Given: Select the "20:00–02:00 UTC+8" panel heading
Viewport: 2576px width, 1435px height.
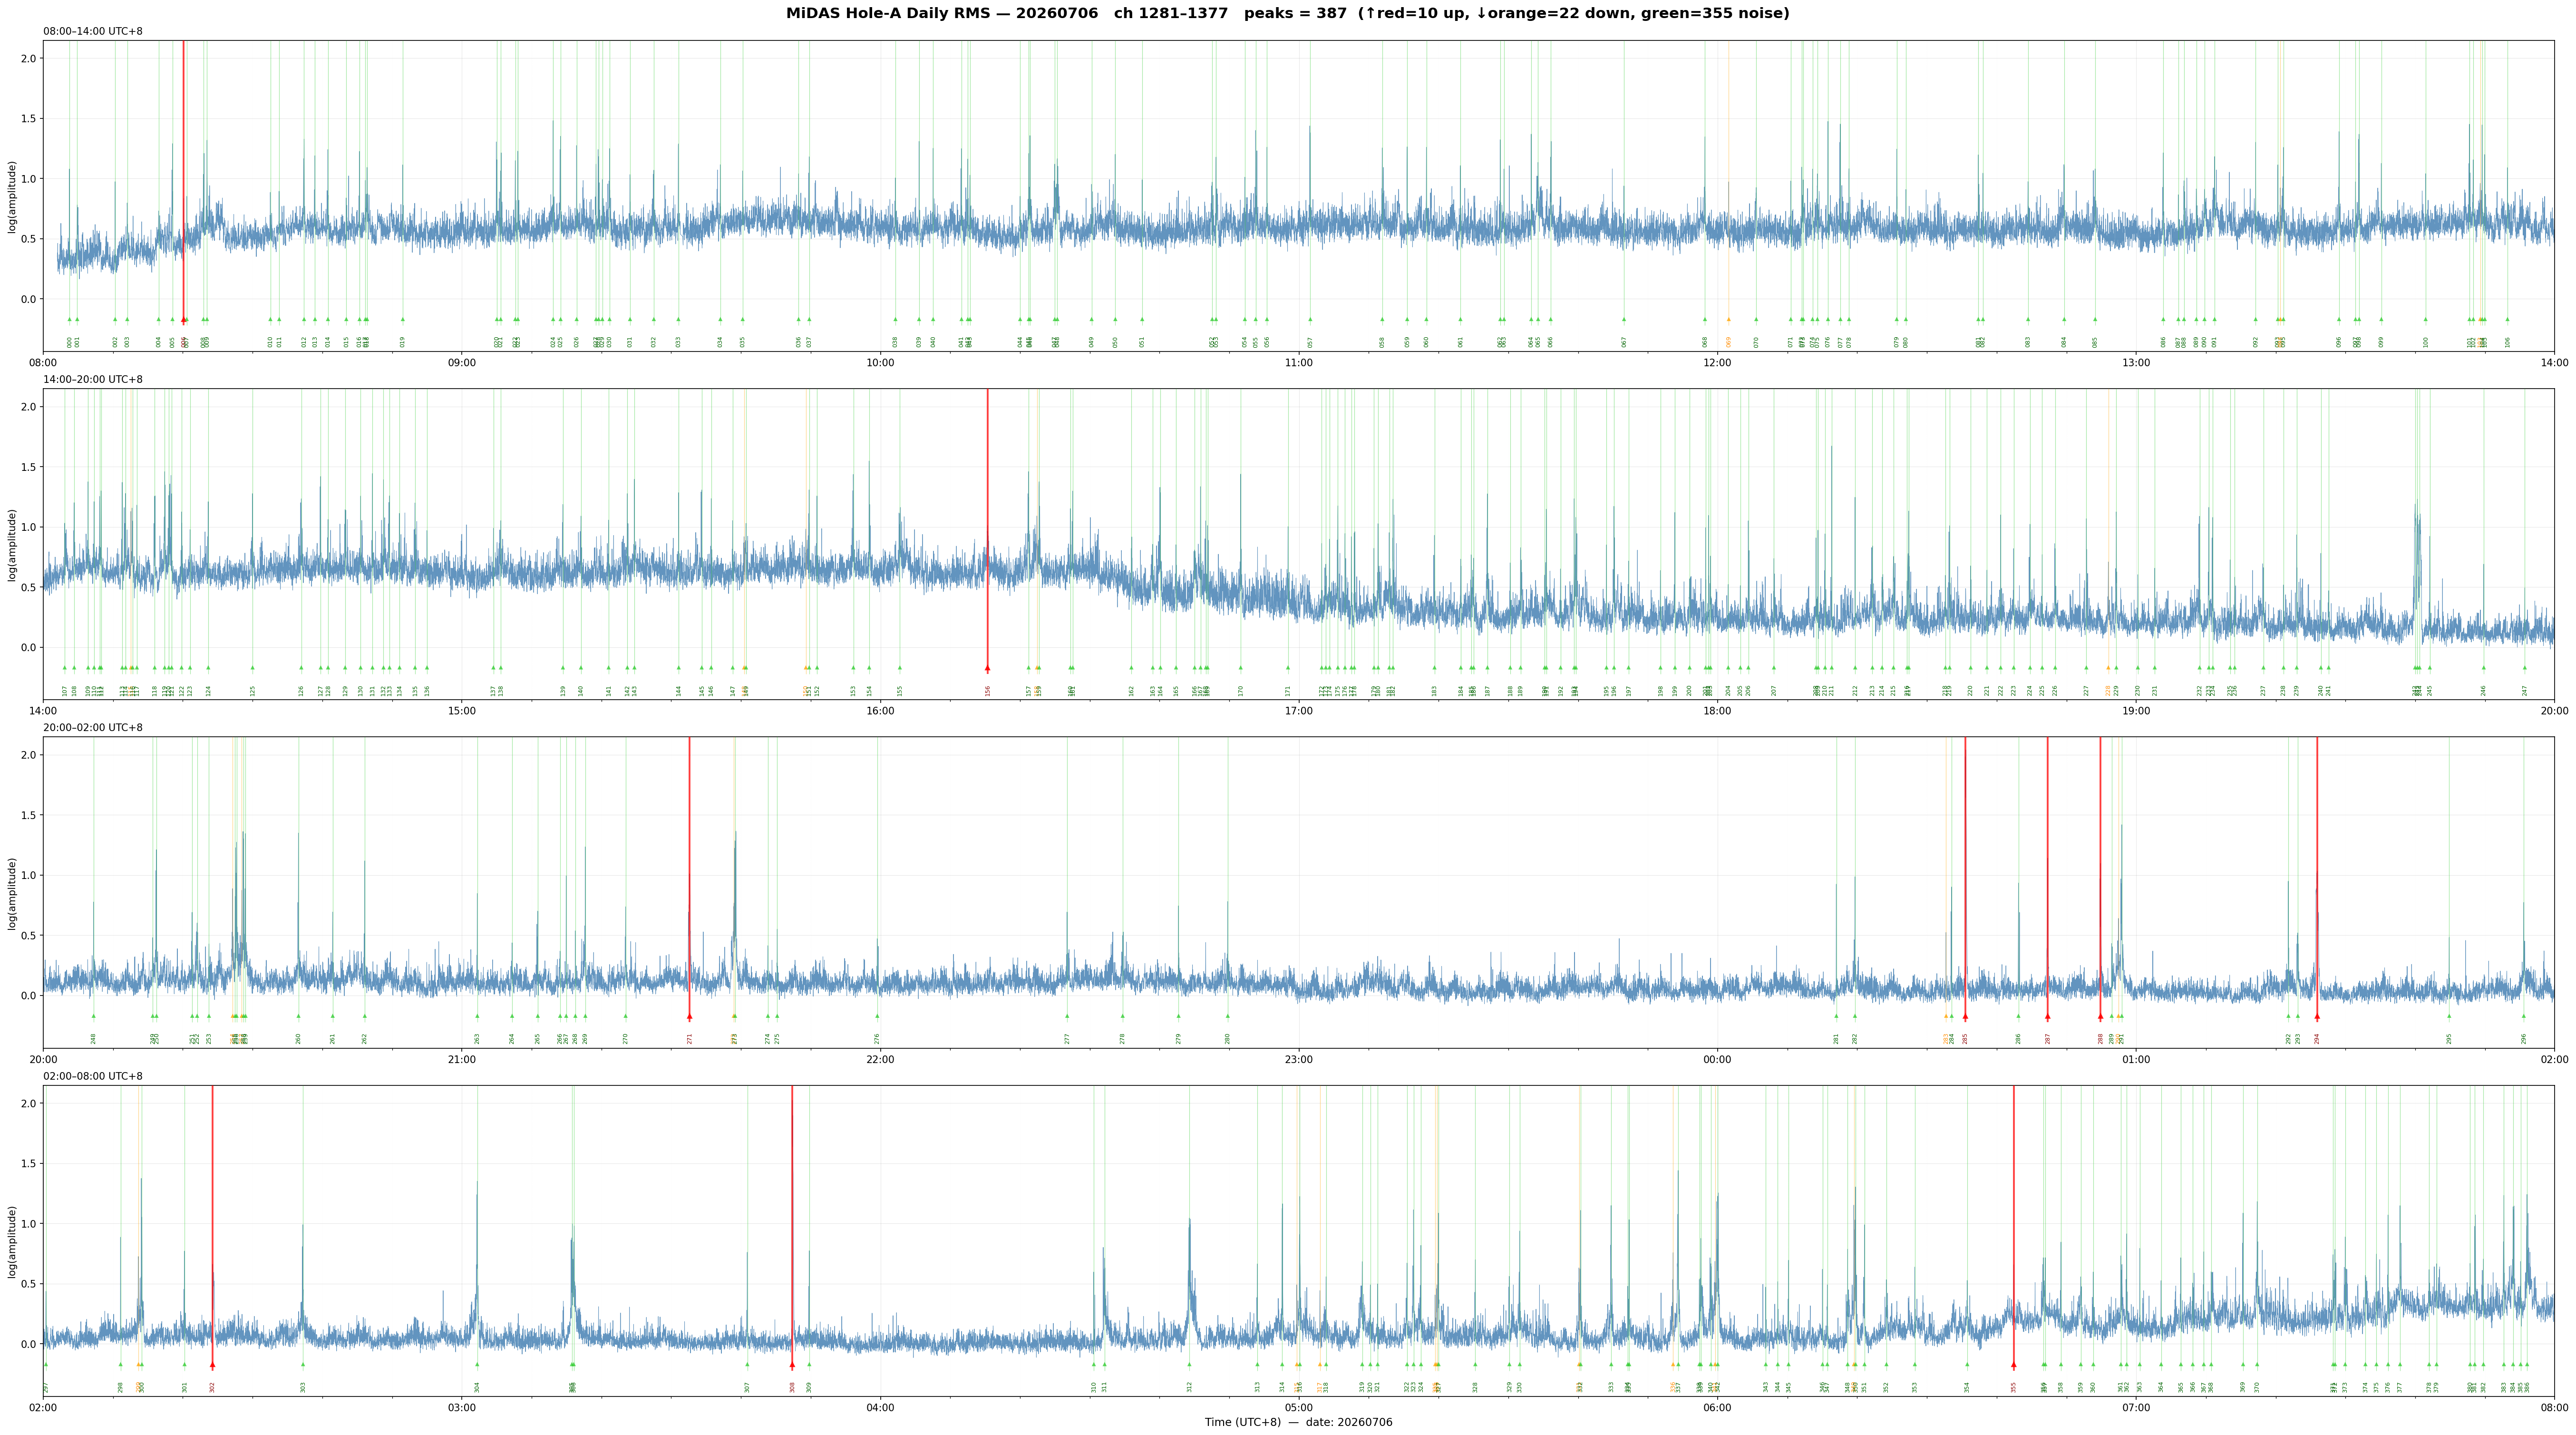Looking at the screenshot, I should tap(93, 728).
